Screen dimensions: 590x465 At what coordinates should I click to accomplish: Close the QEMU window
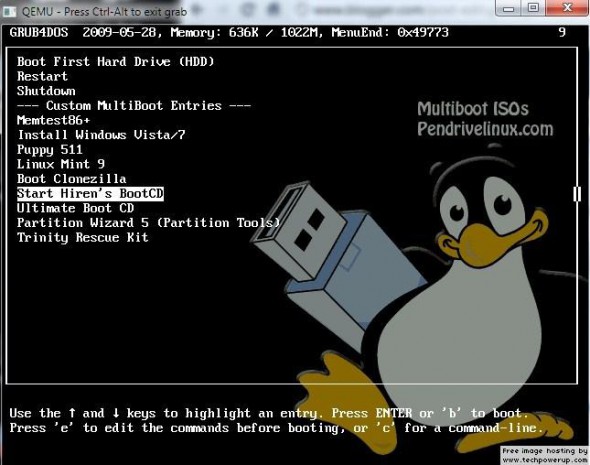pyautogui.click(x=567, y=8)
